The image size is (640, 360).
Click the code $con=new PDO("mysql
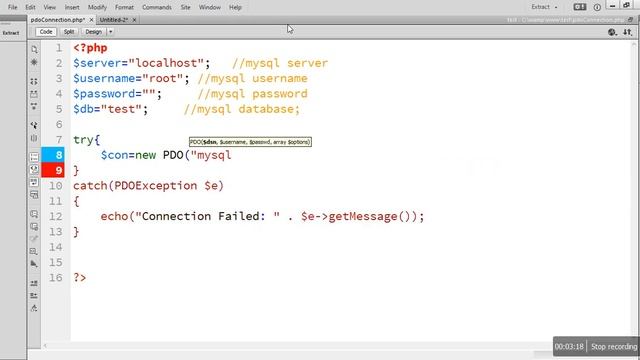(166, 155)
